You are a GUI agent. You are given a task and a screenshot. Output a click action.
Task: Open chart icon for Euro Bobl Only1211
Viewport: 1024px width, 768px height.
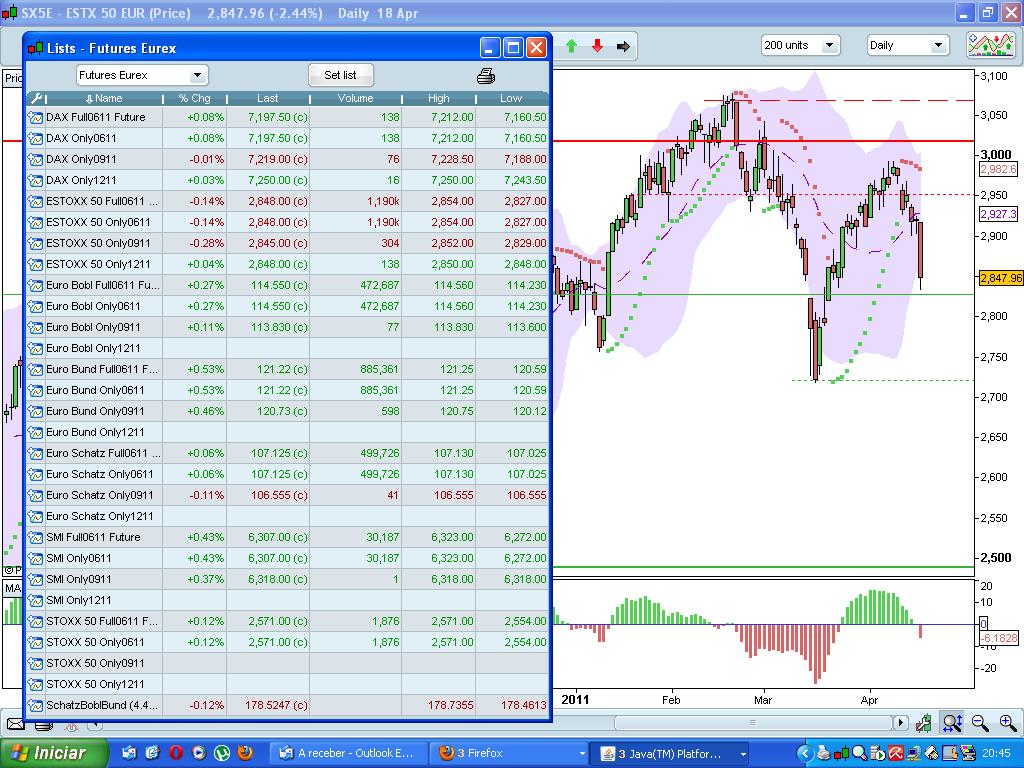coord(35,348)
